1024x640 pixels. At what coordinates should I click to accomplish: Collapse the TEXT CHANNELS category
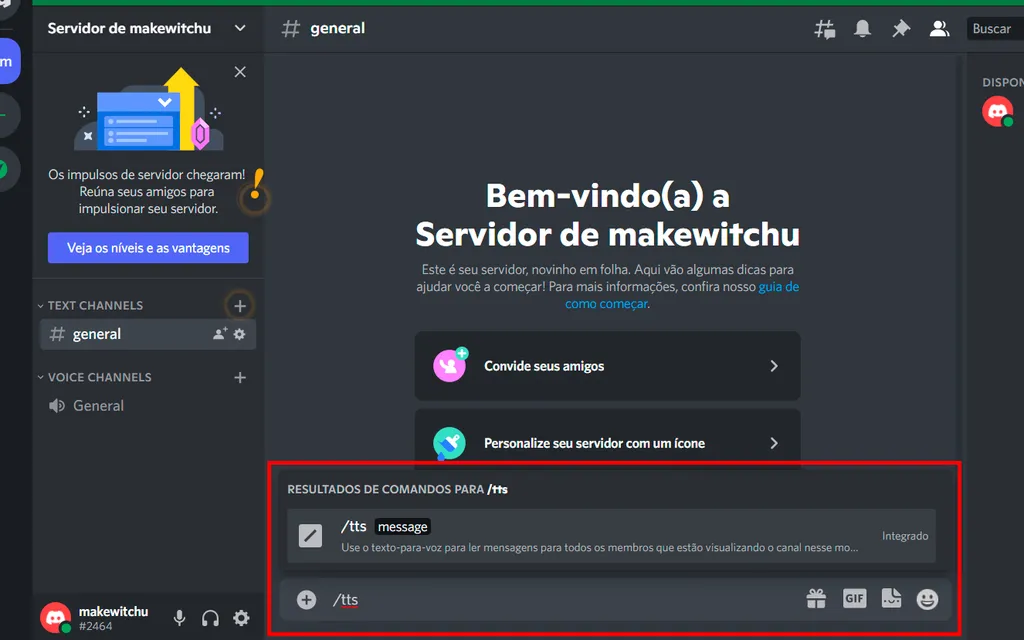click(x=93, y=305)
